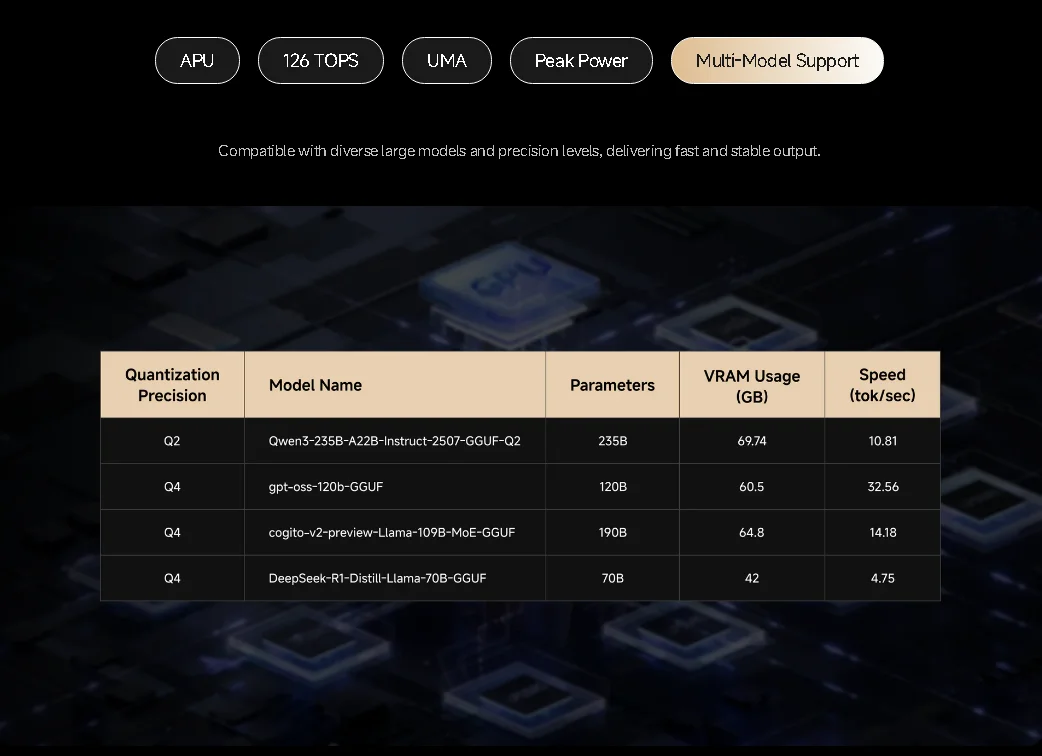Open the UMA tab

coord(447,60)
